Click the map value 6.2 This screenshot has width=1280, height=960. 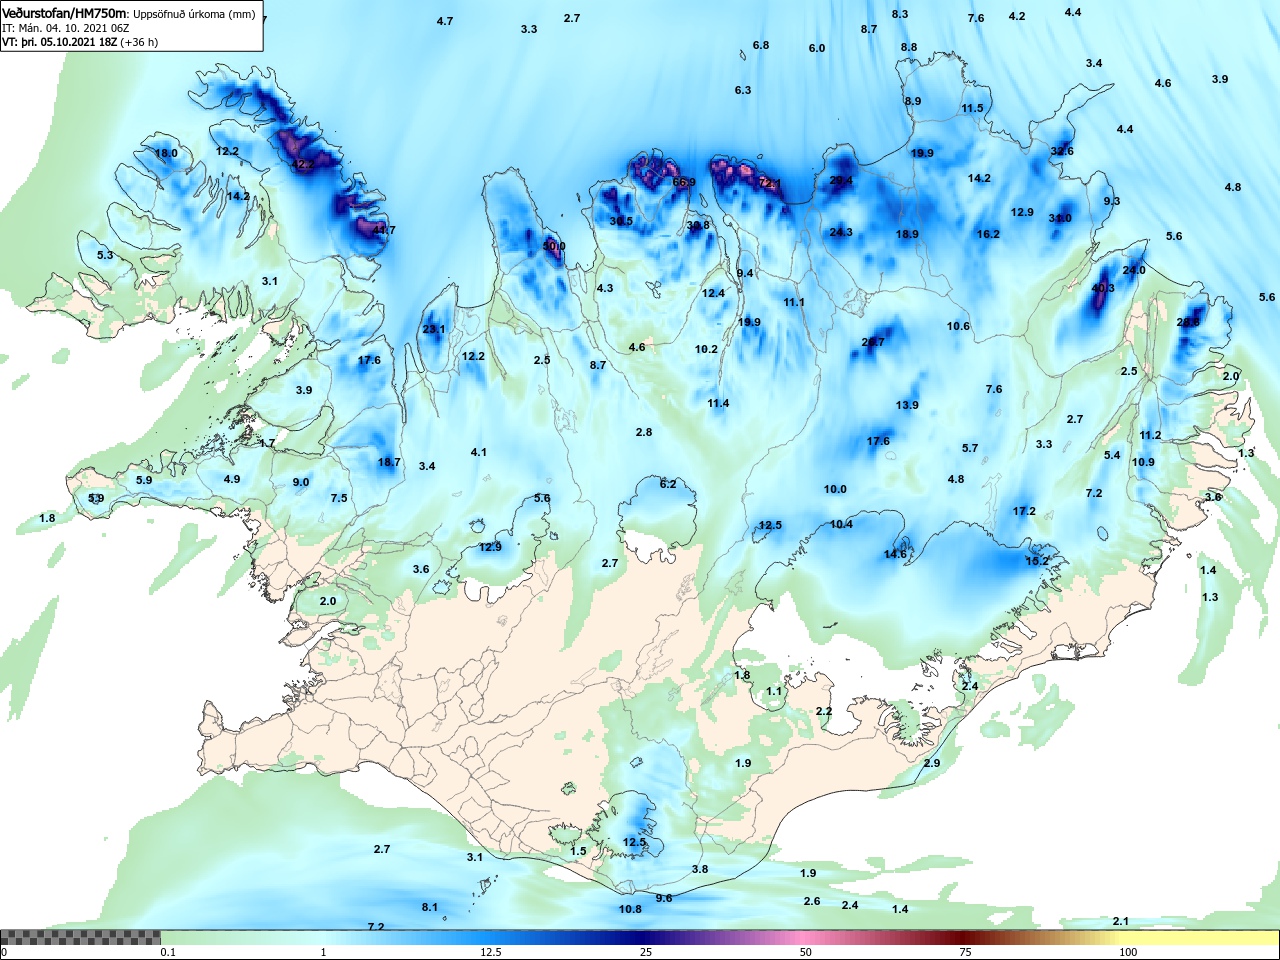coord(668,484)
